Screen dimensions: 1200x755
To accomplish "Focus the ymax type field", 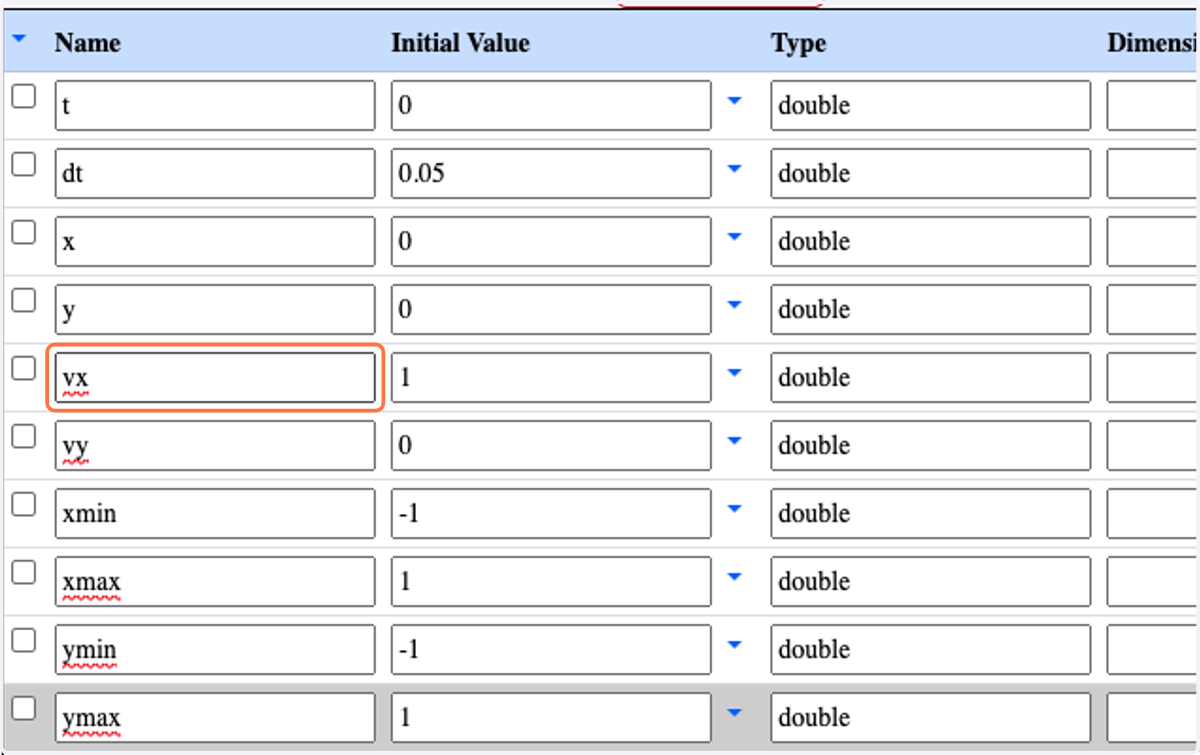I will click(931, 718).
